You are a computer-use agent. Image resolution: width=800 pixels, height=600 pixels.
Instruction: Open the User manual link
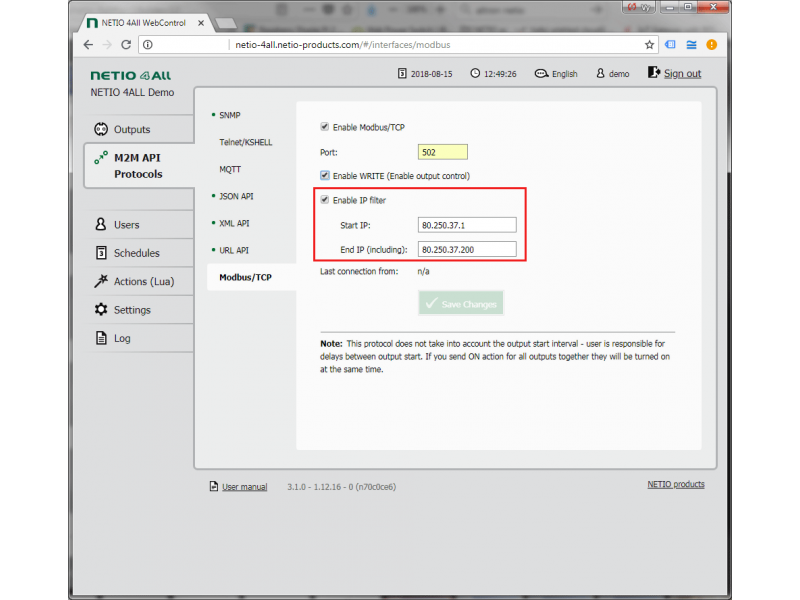(244, 487)
